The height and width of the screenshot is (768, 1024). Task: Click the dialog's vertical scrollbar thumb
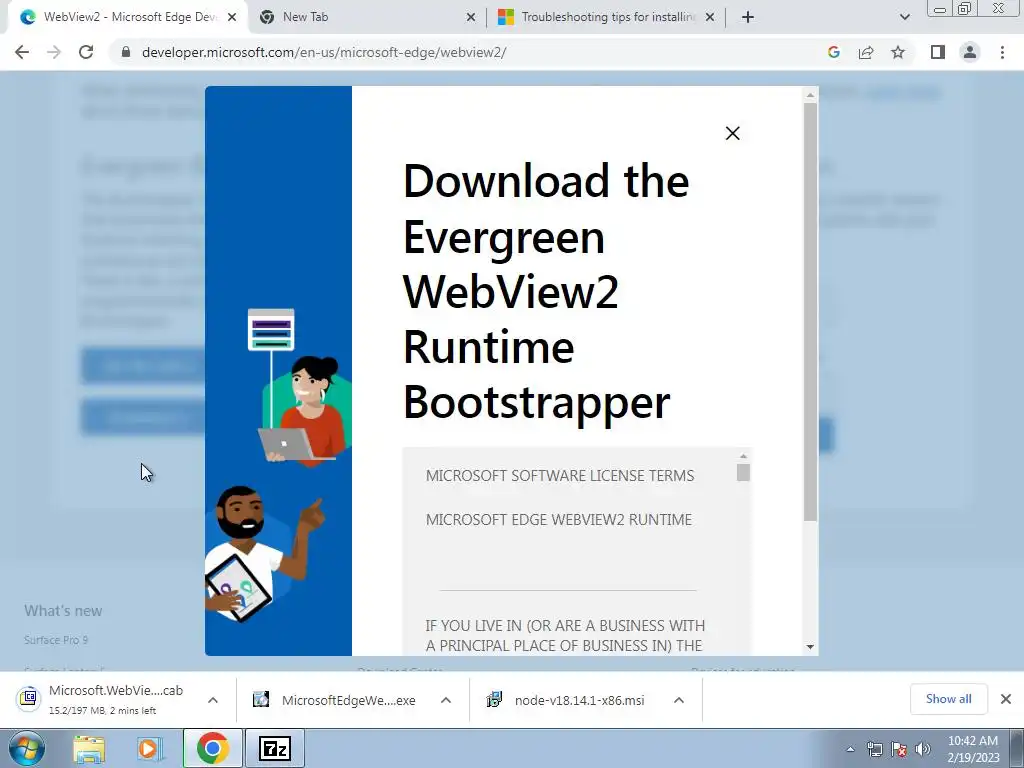pyautogui.click(x=810, y=312)
